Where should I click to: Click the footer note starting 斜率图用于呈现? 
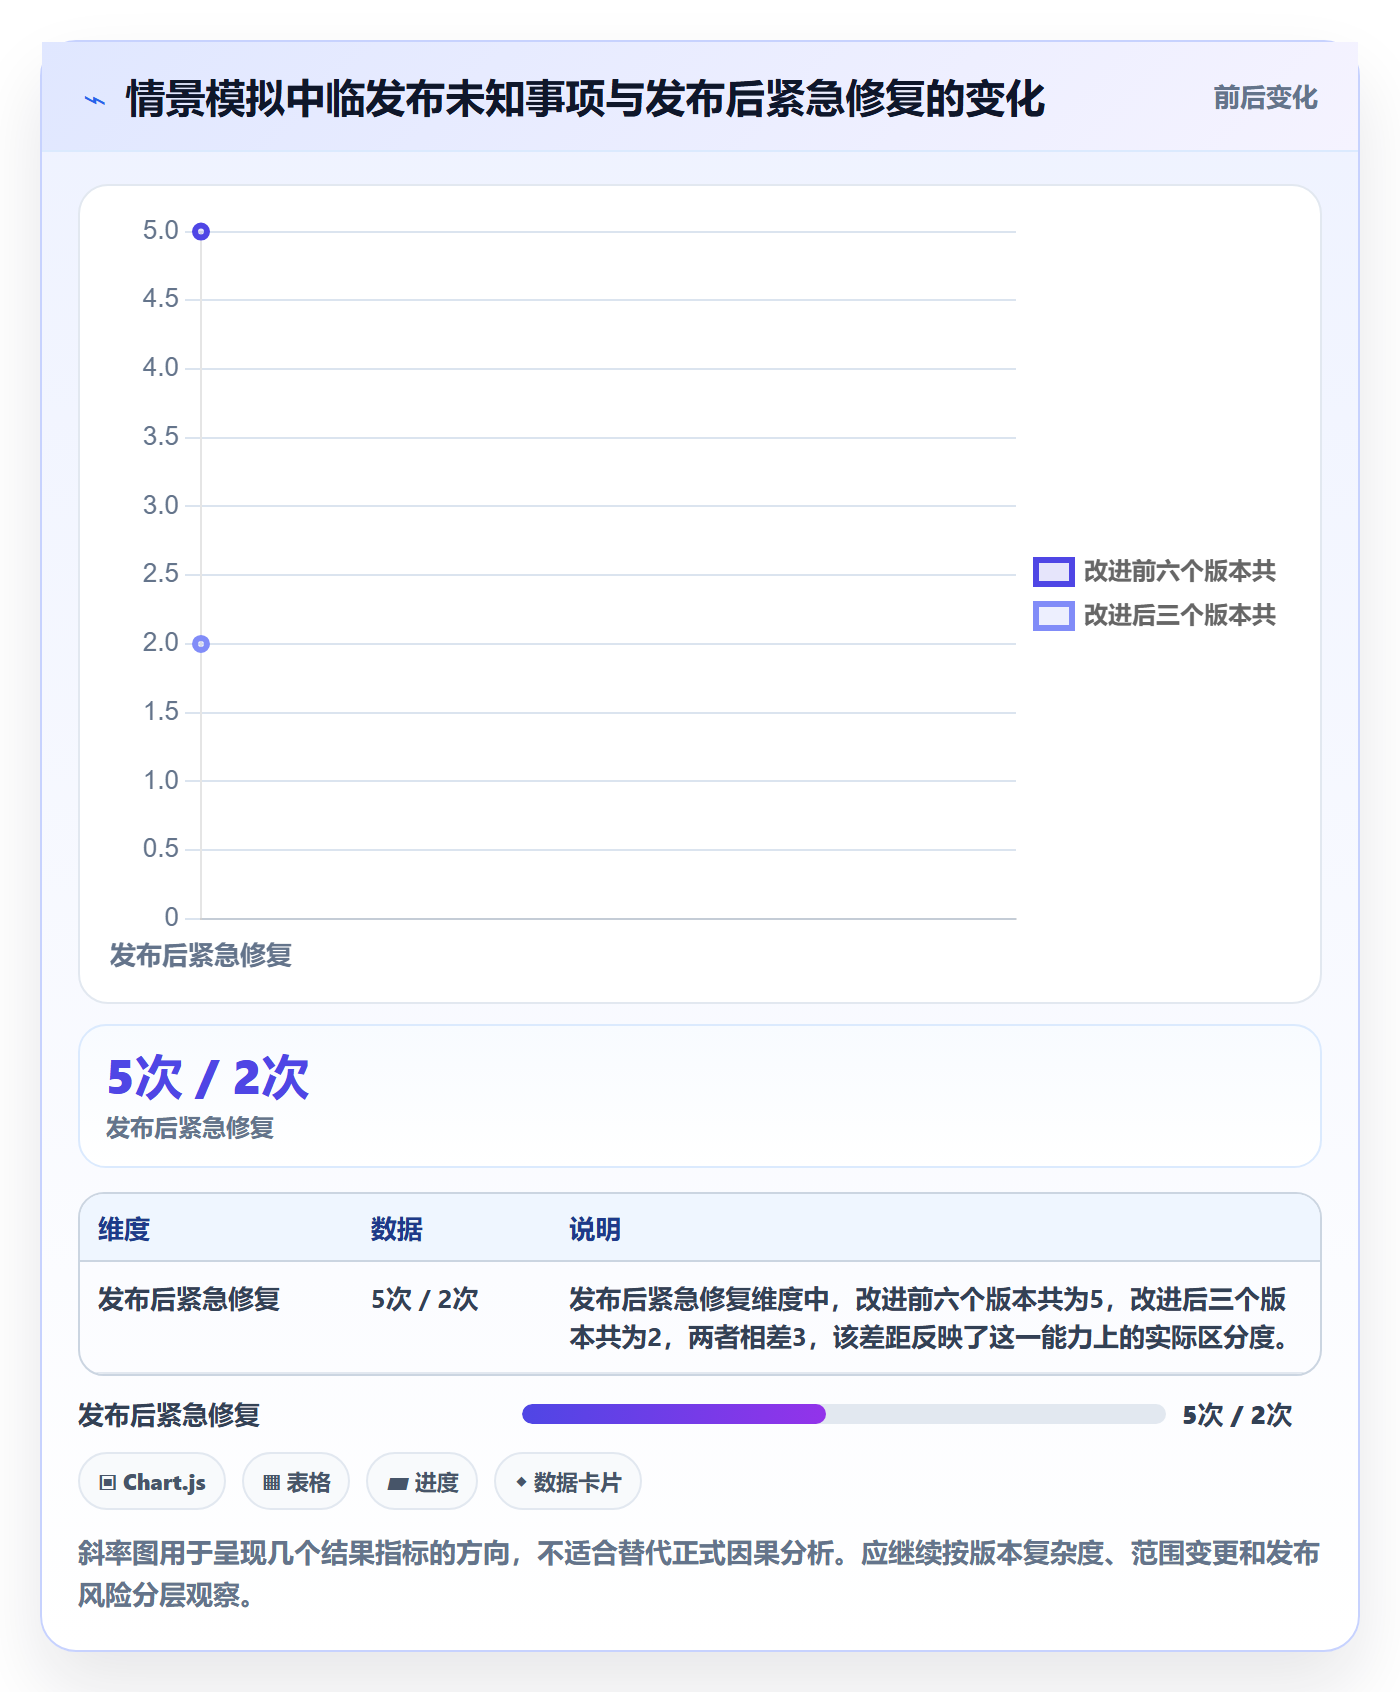tap(699, 1574)
